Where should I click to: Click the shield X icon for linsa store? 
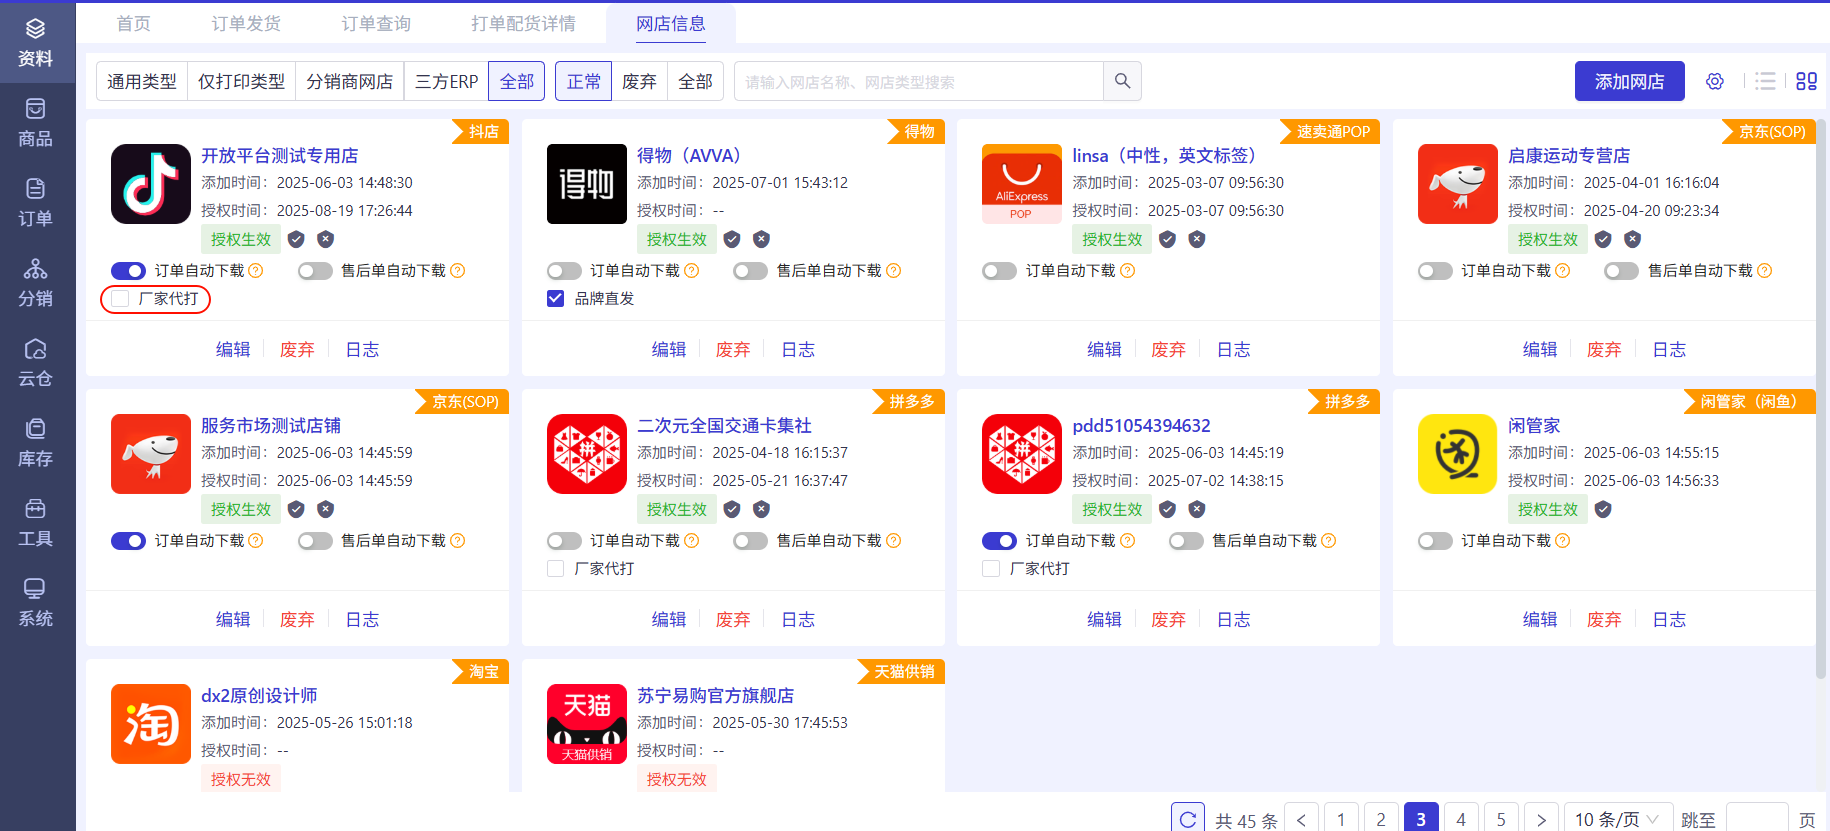1197,239
